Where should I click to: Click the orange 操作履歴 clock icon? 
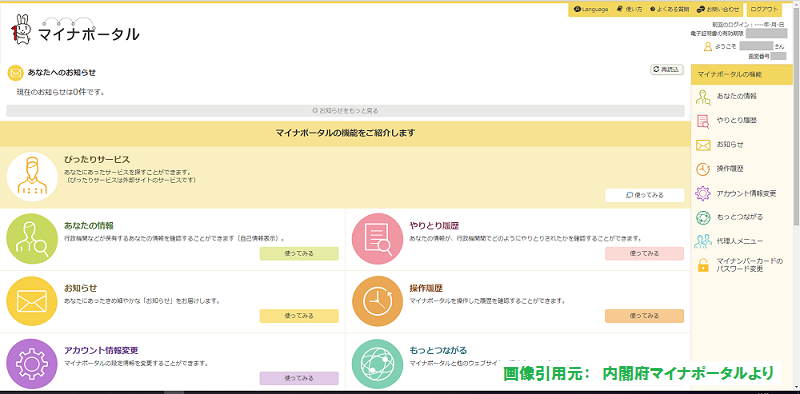378,301
